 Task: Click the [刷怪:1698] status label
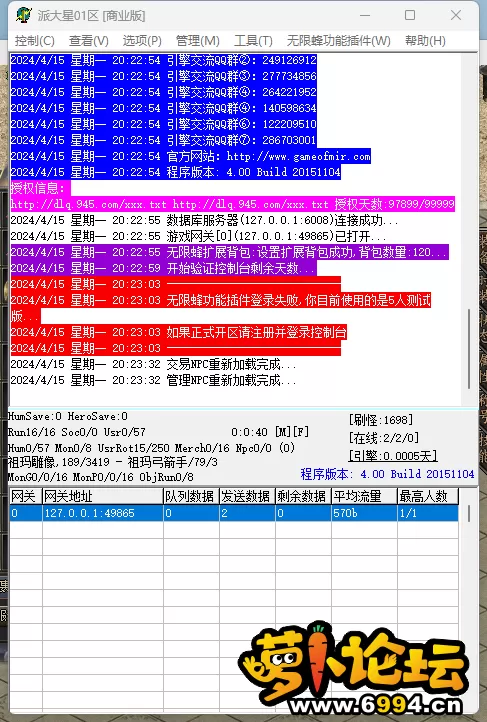[x=381, y=419]
